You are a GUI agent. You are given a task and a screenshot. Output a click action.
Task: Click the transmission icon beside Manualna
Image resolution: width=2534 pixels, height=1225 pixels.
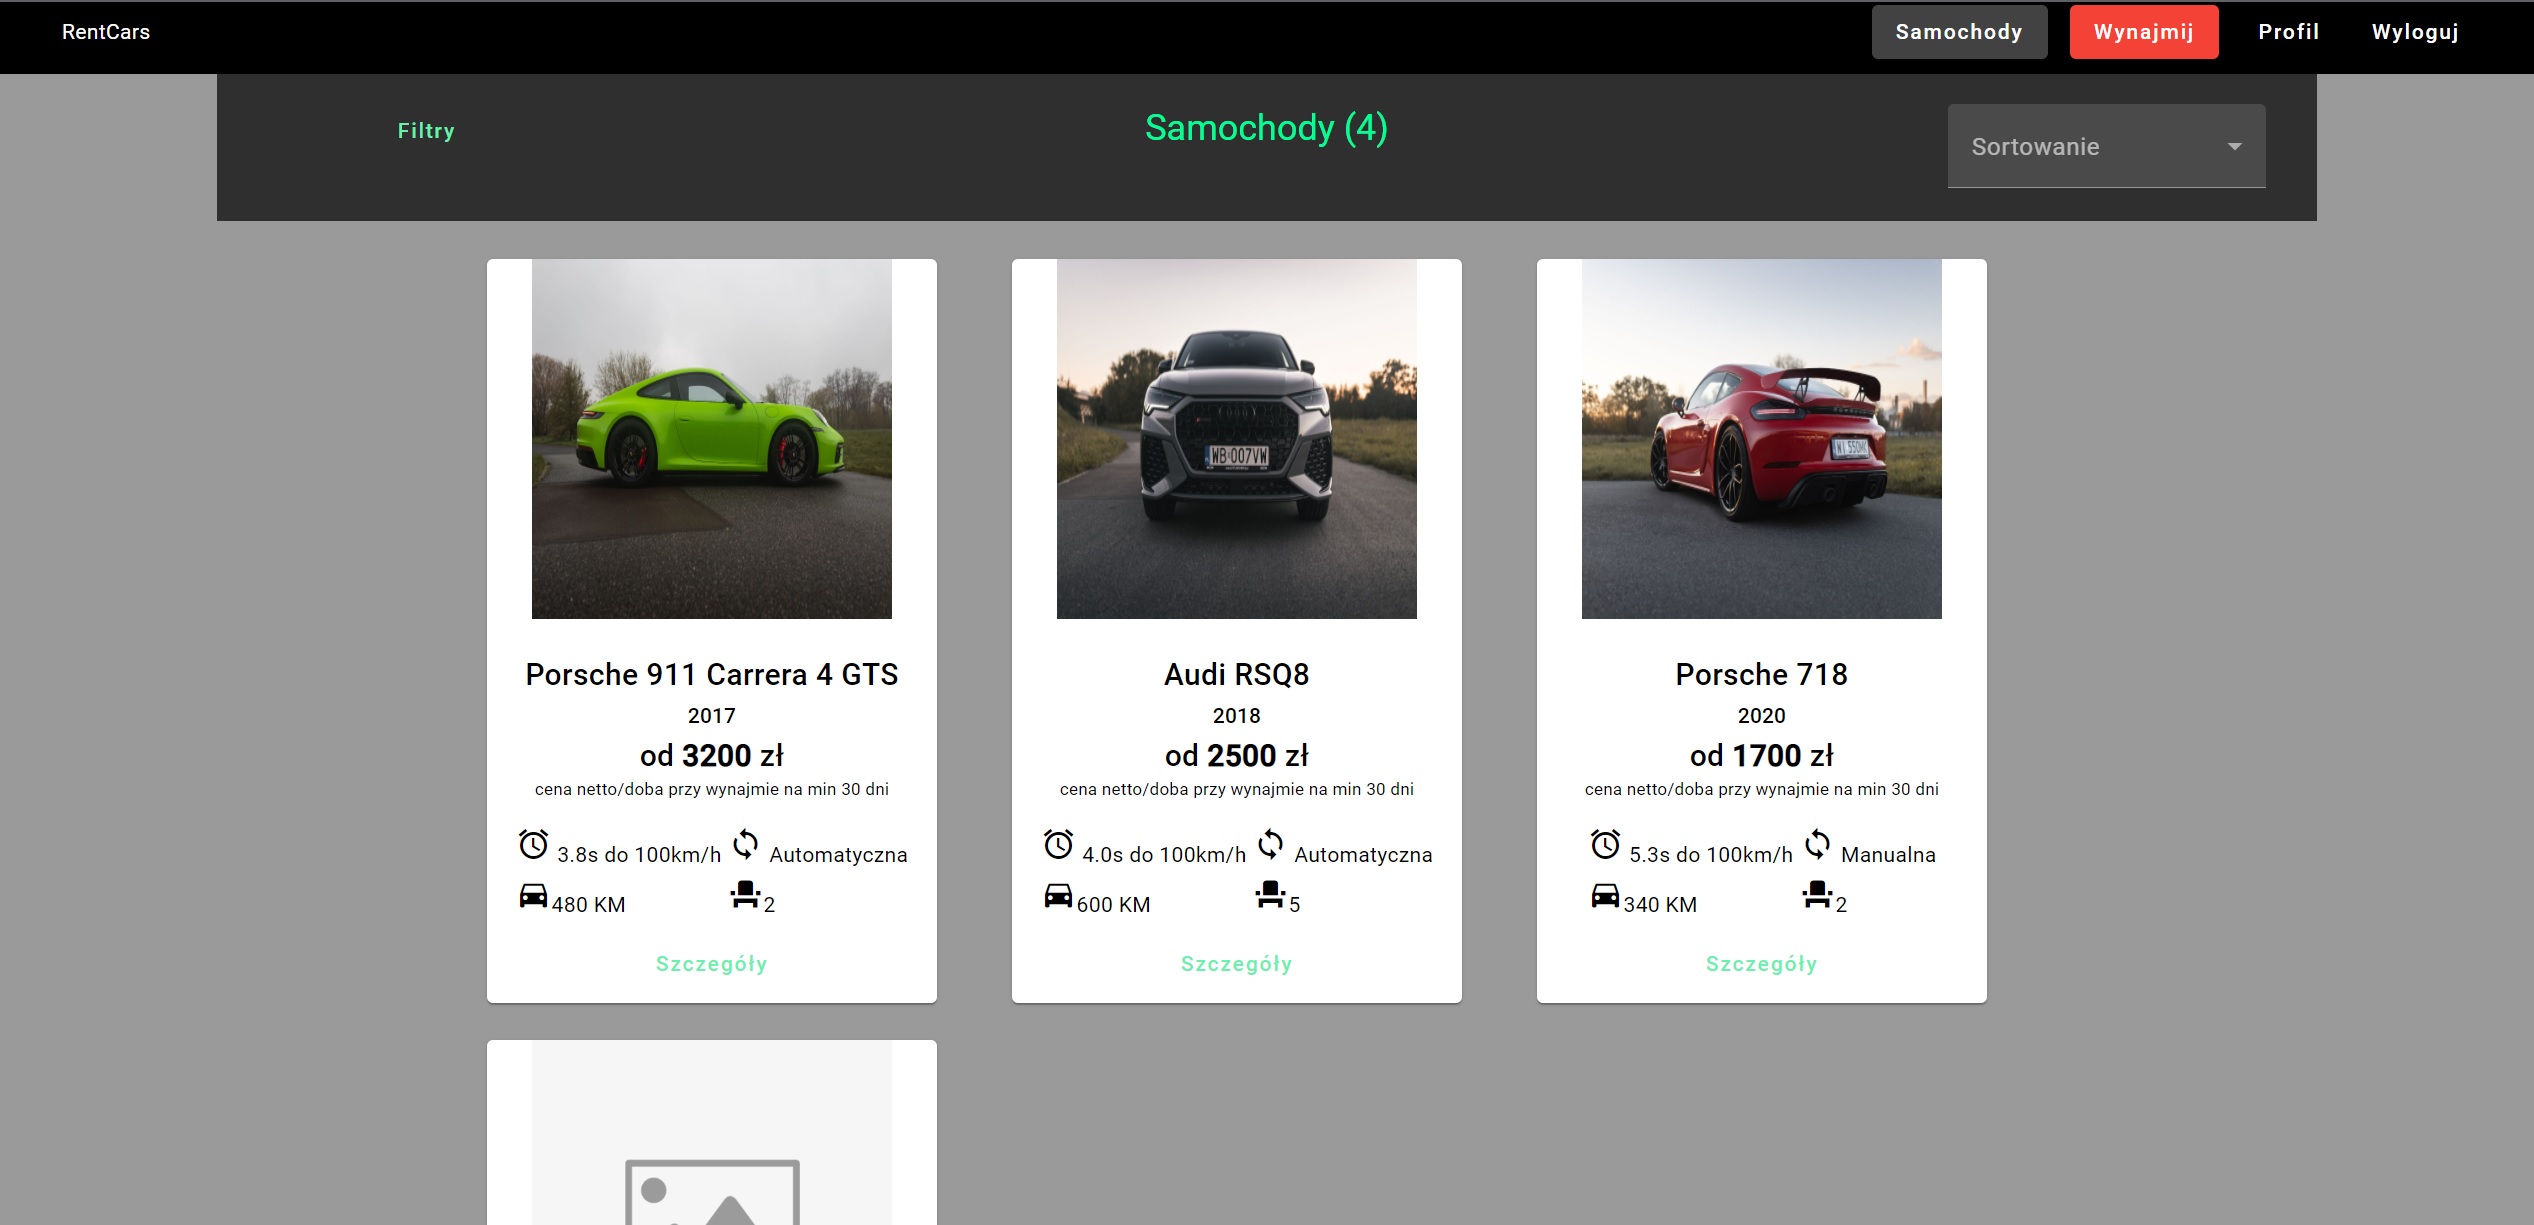coord(1817,845)
